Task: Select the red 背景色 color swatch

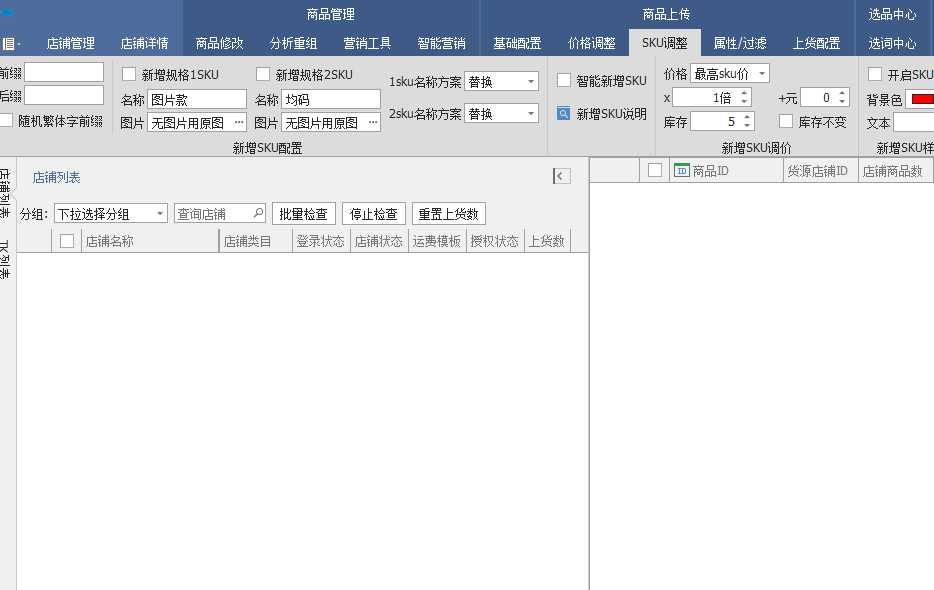Action: coord(921,99)
